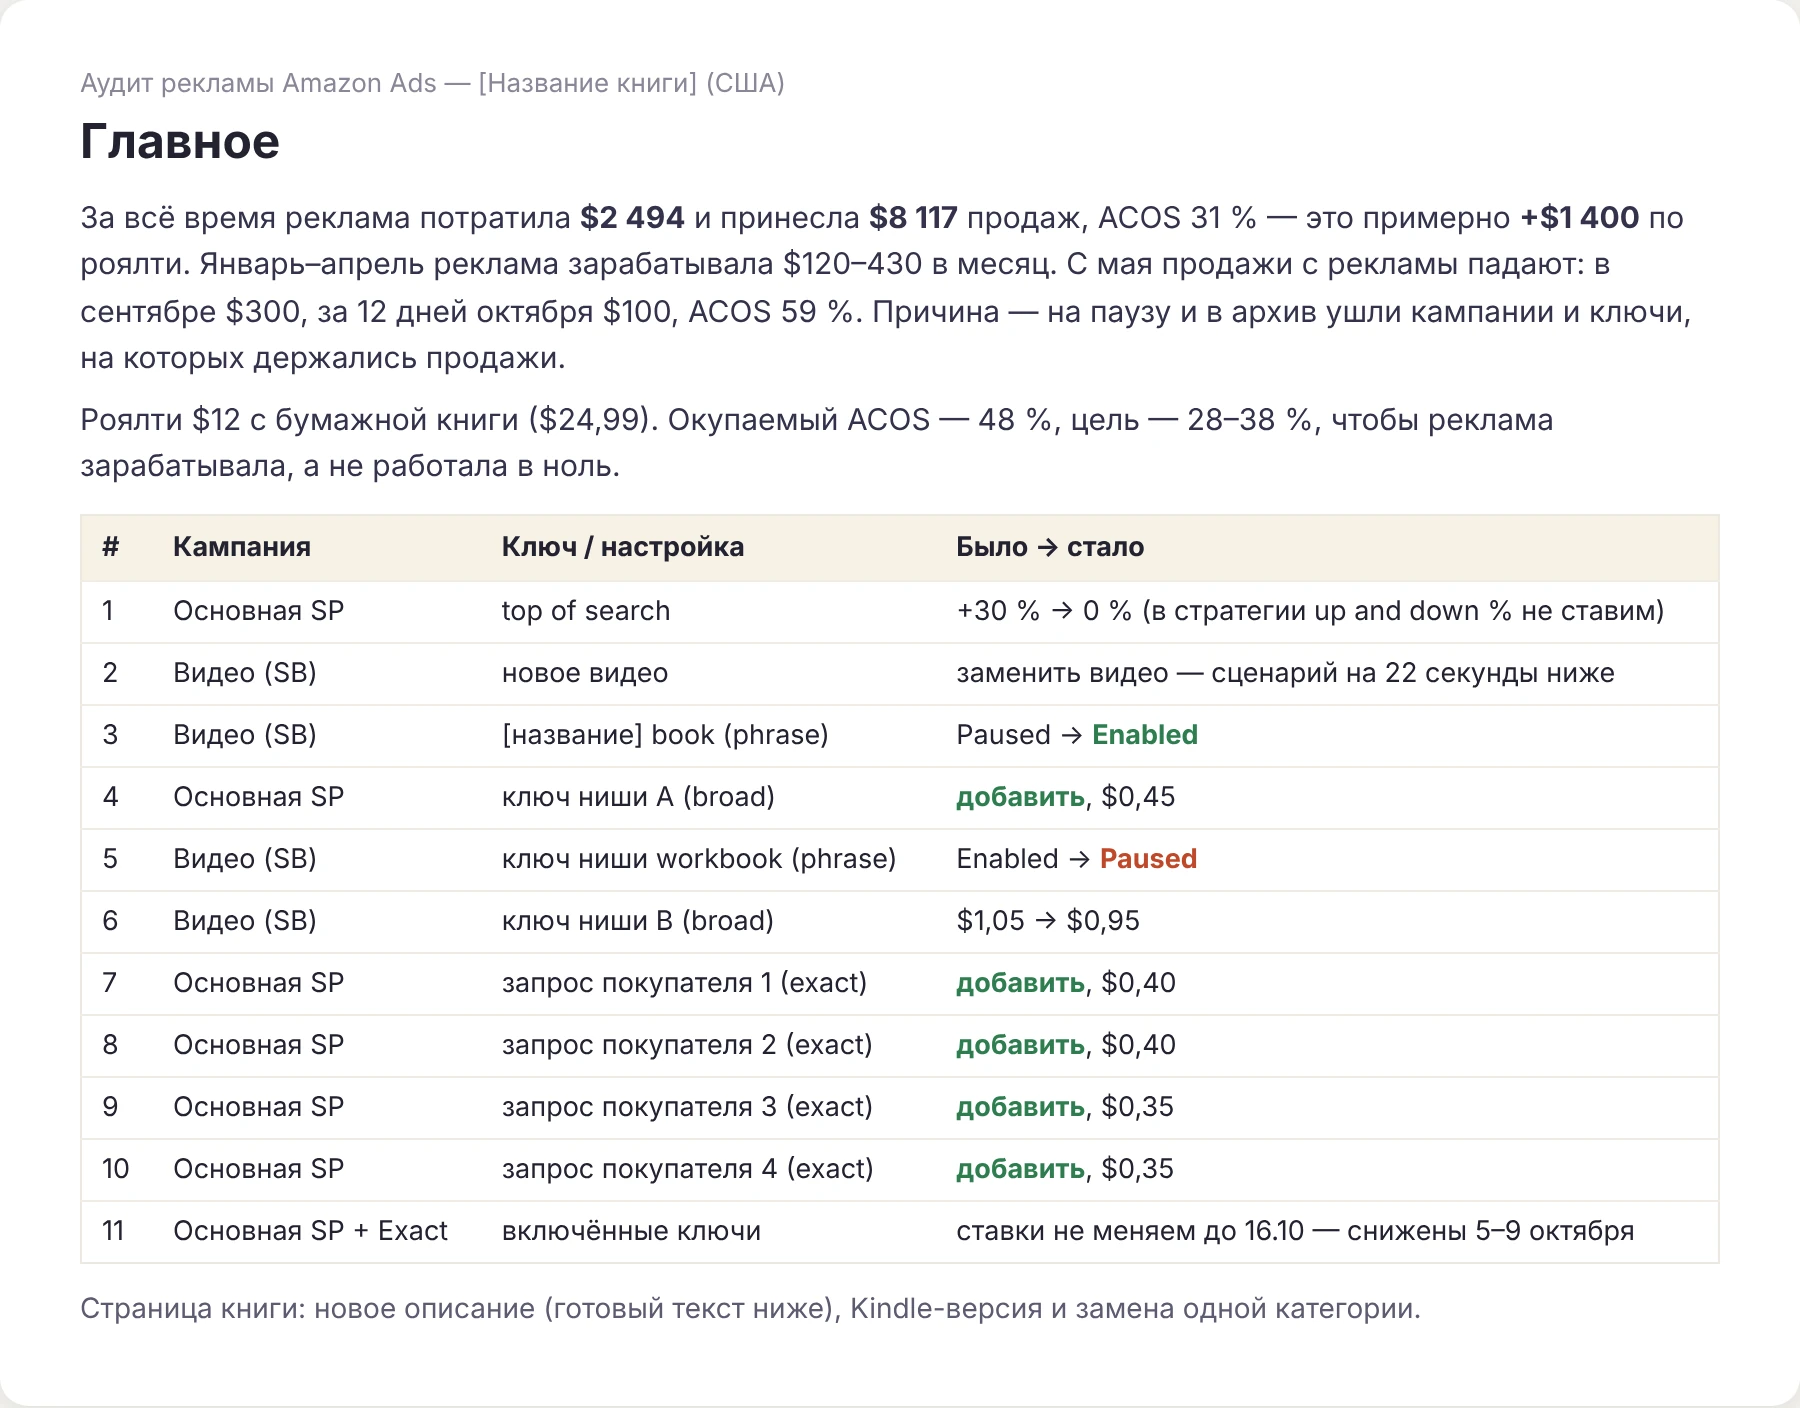Click the paragraph starting "Роялти $12 с бумажной книги"
The height and width of the screenshot is (1408, 1800).
click(x=816, y=443)
